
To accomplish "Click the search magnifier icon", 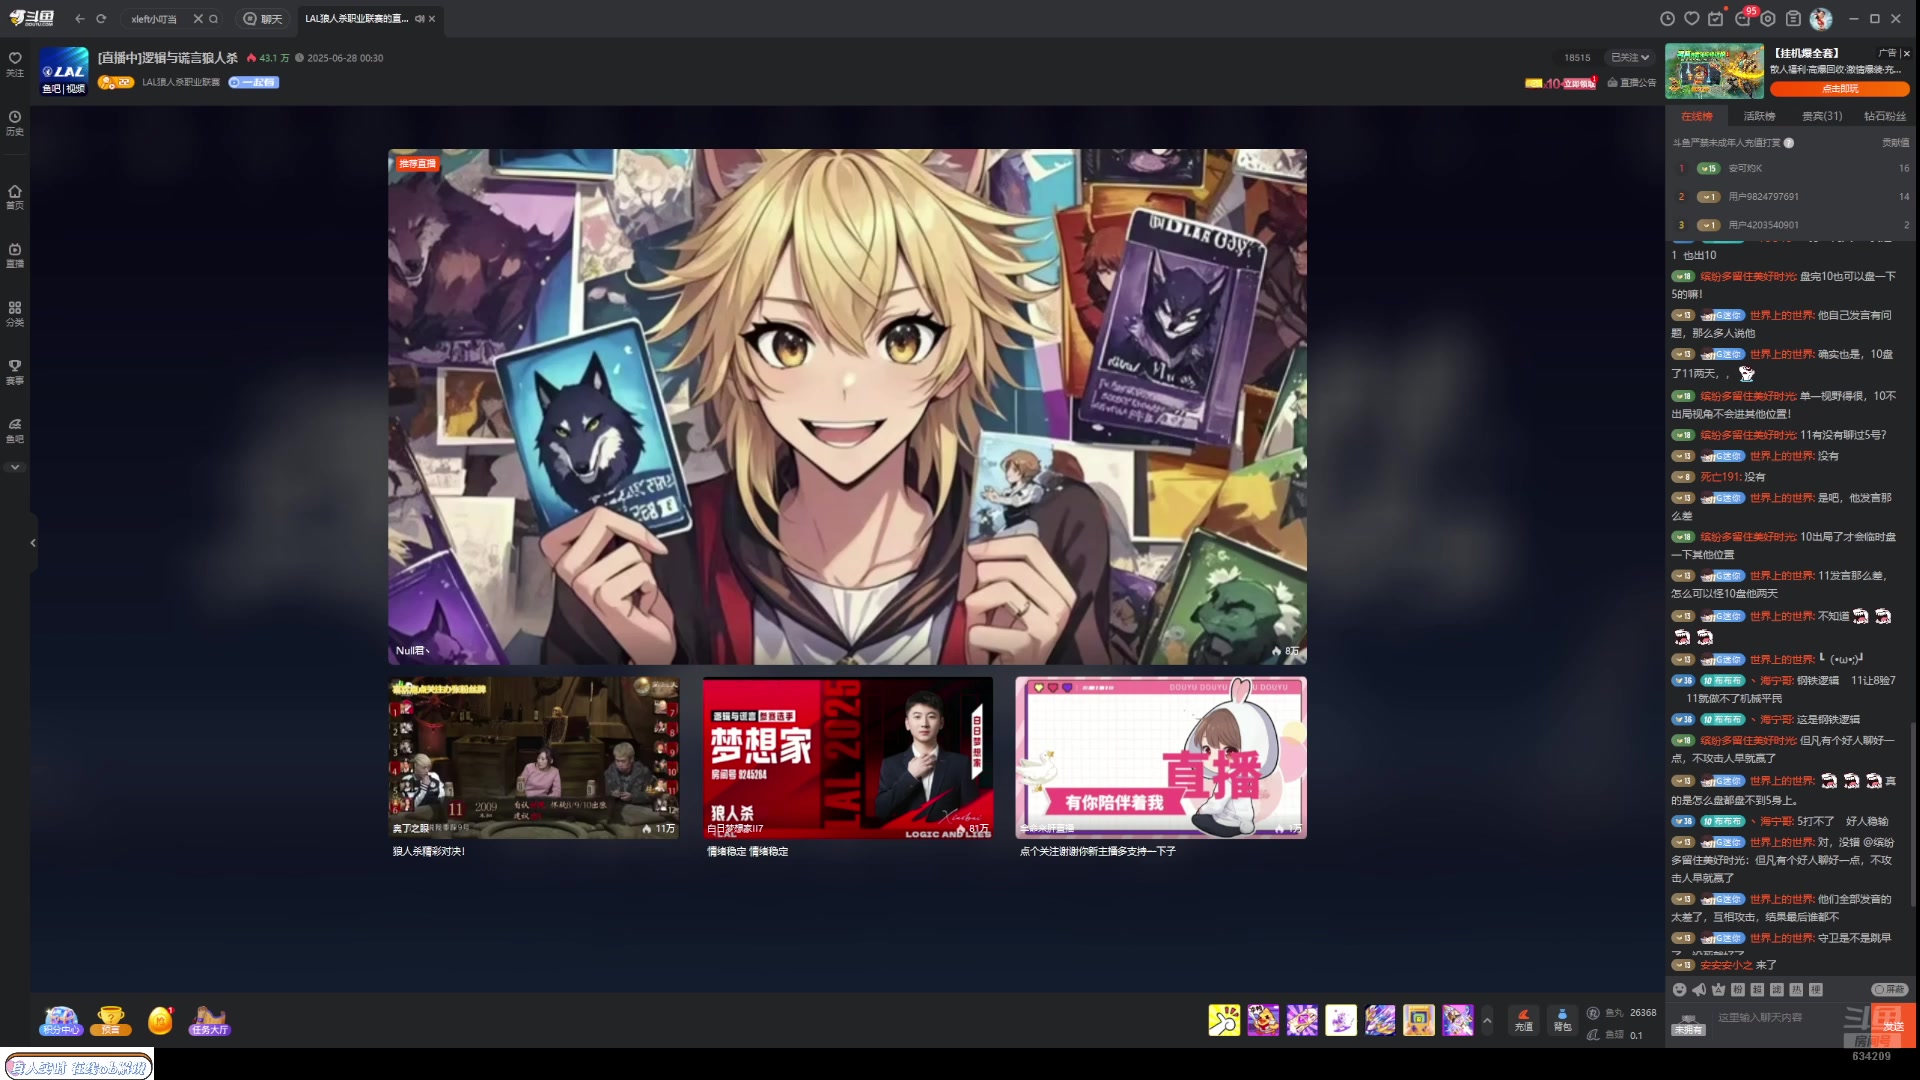I will (x=213, y=19).
